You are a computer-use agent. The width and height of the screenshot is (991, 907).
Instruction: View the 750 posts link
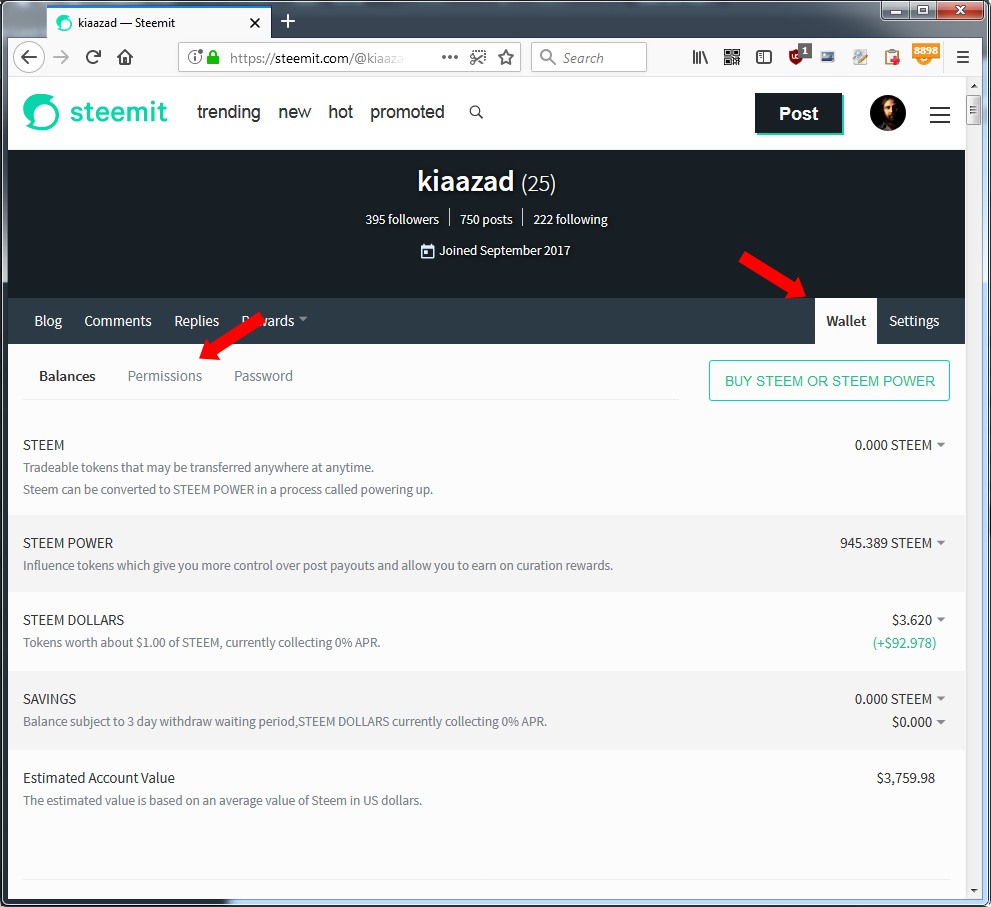point(486,219)
